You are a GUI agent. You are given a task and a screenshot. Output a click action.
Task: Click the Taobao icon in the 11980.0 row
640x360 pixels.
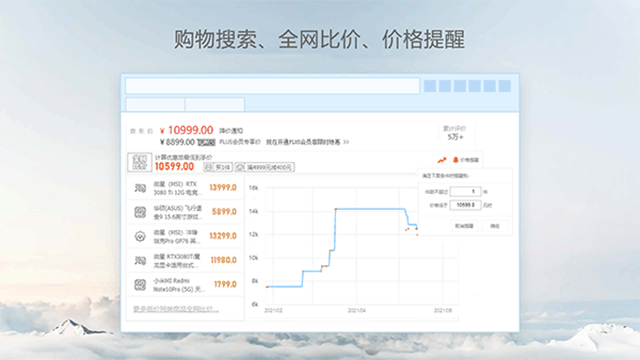pyautogui.click(x=140, y=260)
